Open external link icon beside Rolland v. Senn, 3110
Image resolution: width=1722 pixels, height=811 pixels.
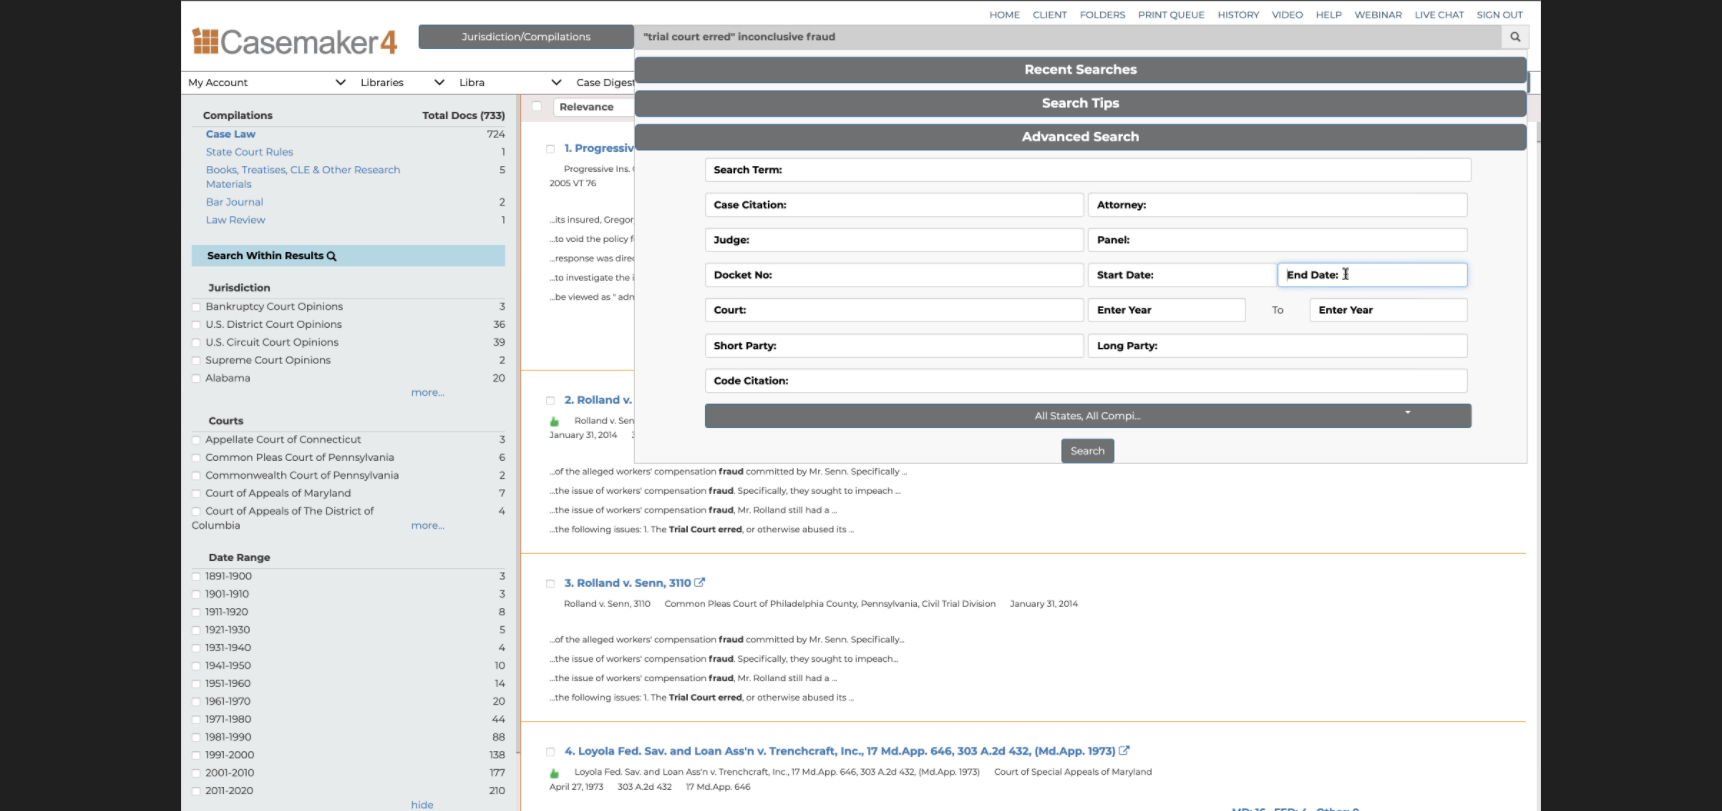700,583
